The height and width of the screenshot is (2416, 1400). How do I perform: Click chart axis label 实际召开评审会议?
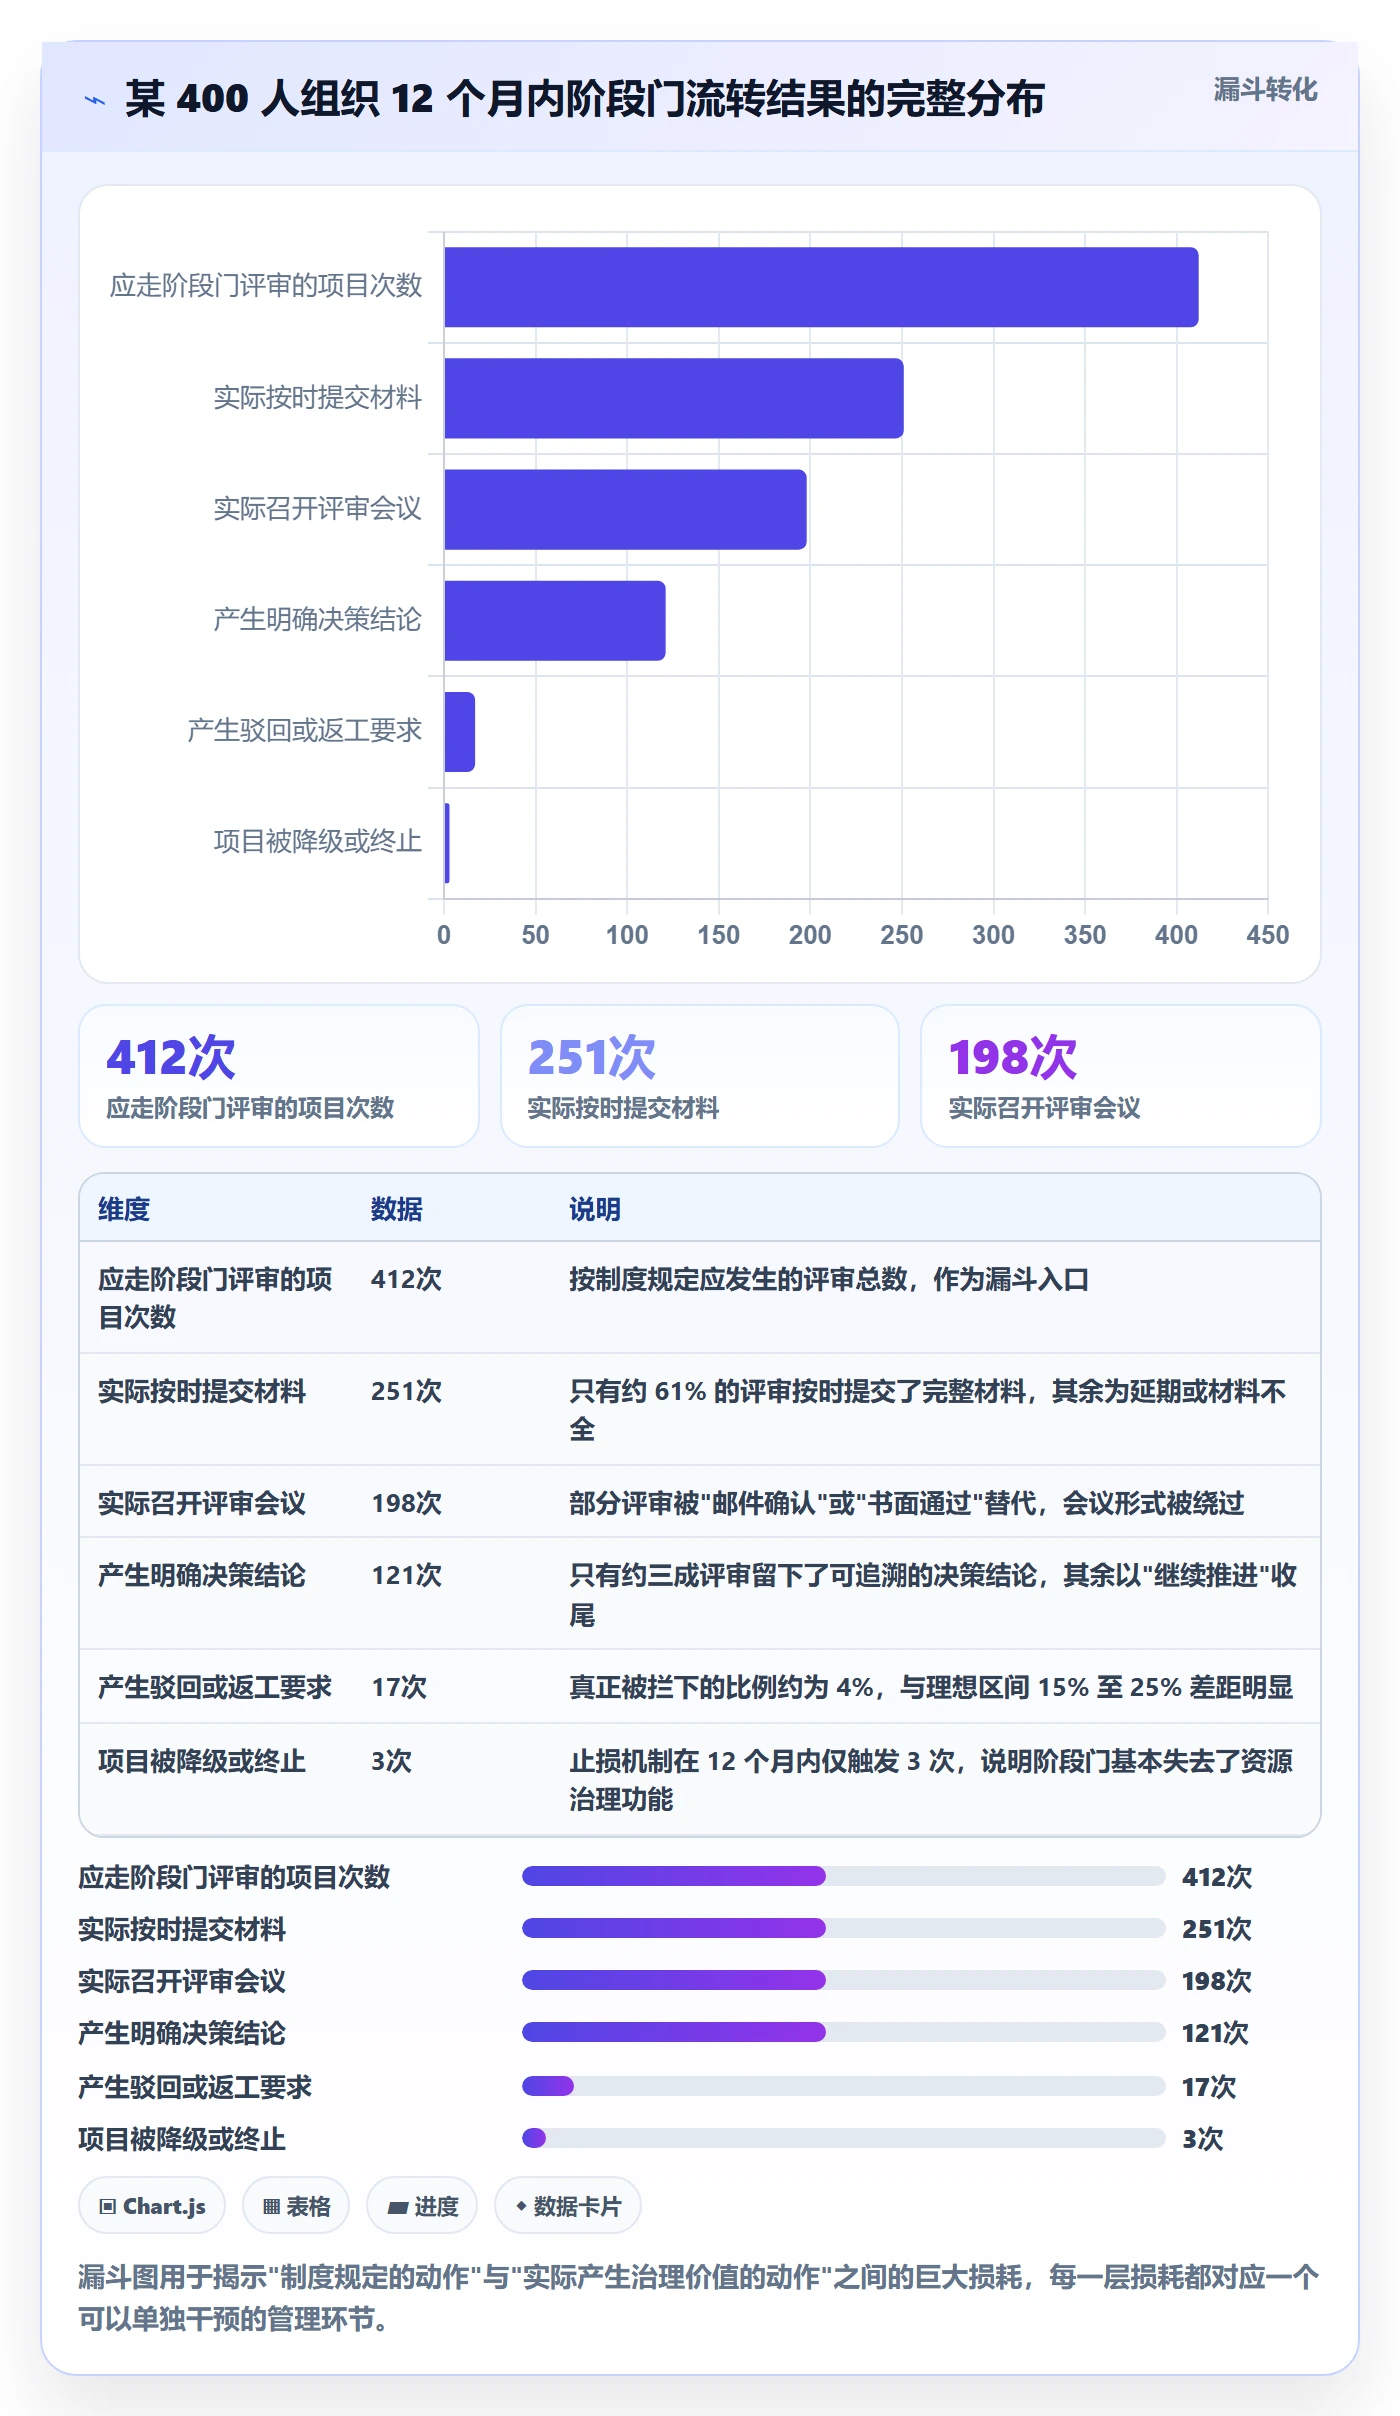[318, 509]
